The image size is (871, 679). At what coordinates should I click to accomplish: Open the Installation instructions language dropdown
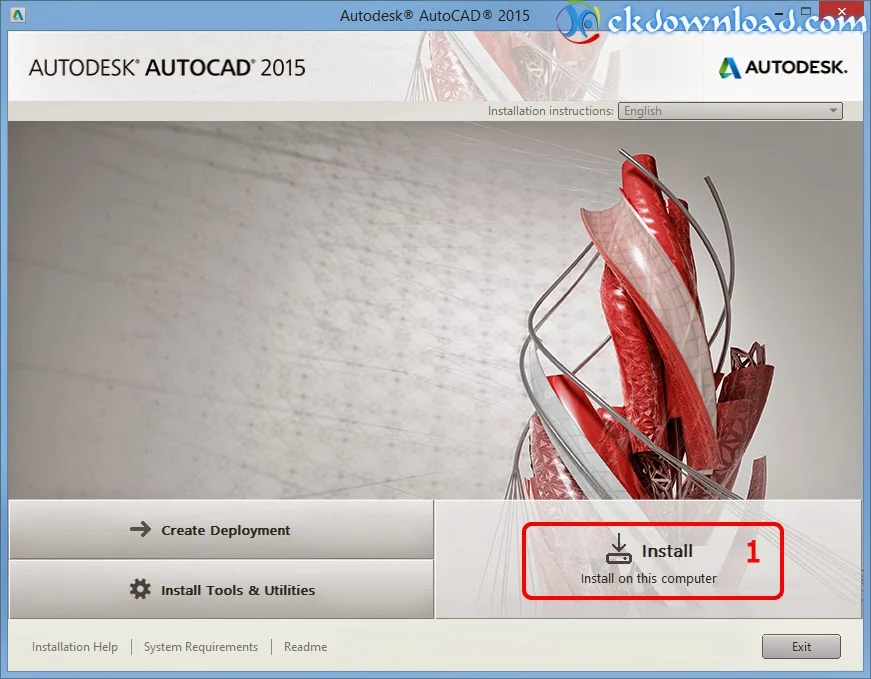[x=730, y=111]
